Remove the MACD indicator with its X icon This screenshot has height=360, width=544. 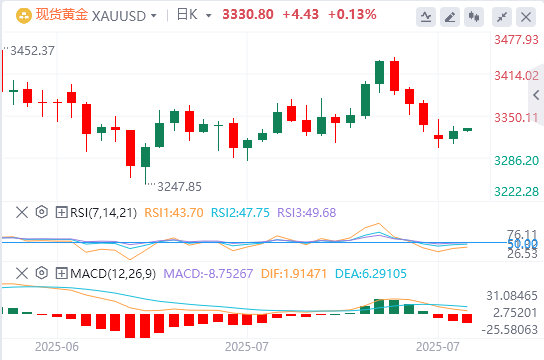[x=22, y=273]
